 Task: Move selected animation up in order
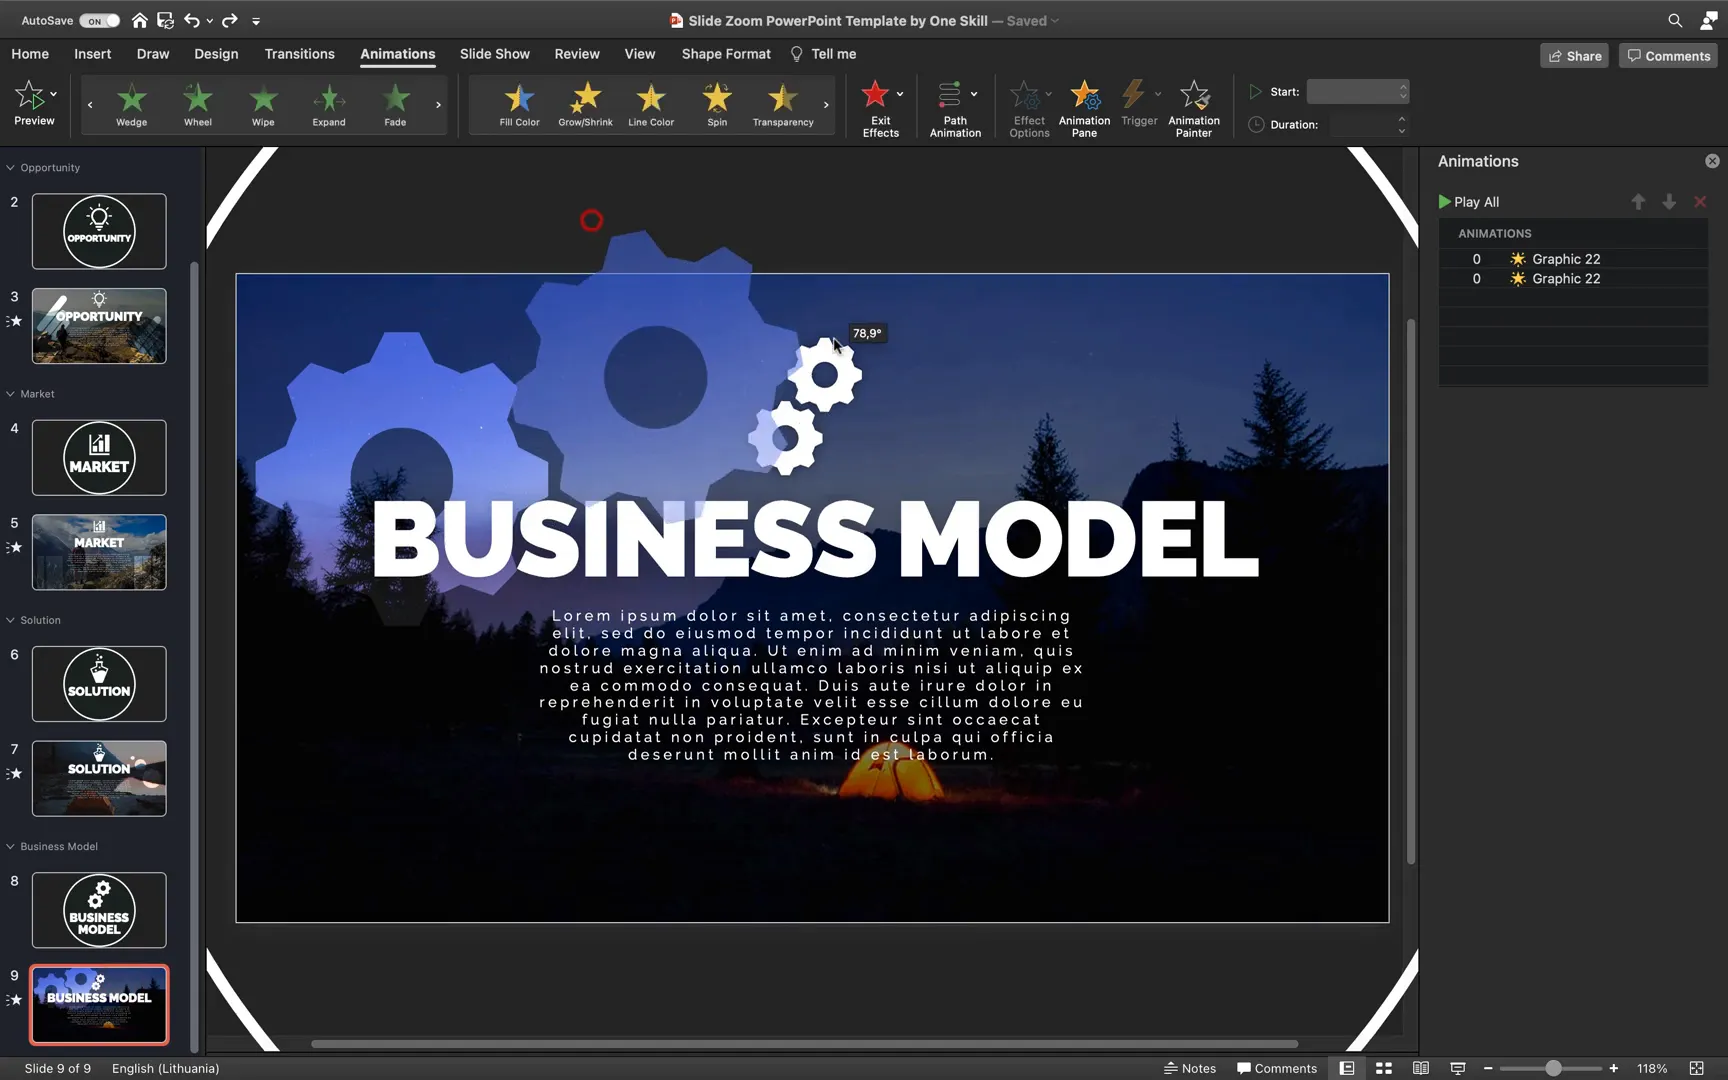tap(1638, 202)
